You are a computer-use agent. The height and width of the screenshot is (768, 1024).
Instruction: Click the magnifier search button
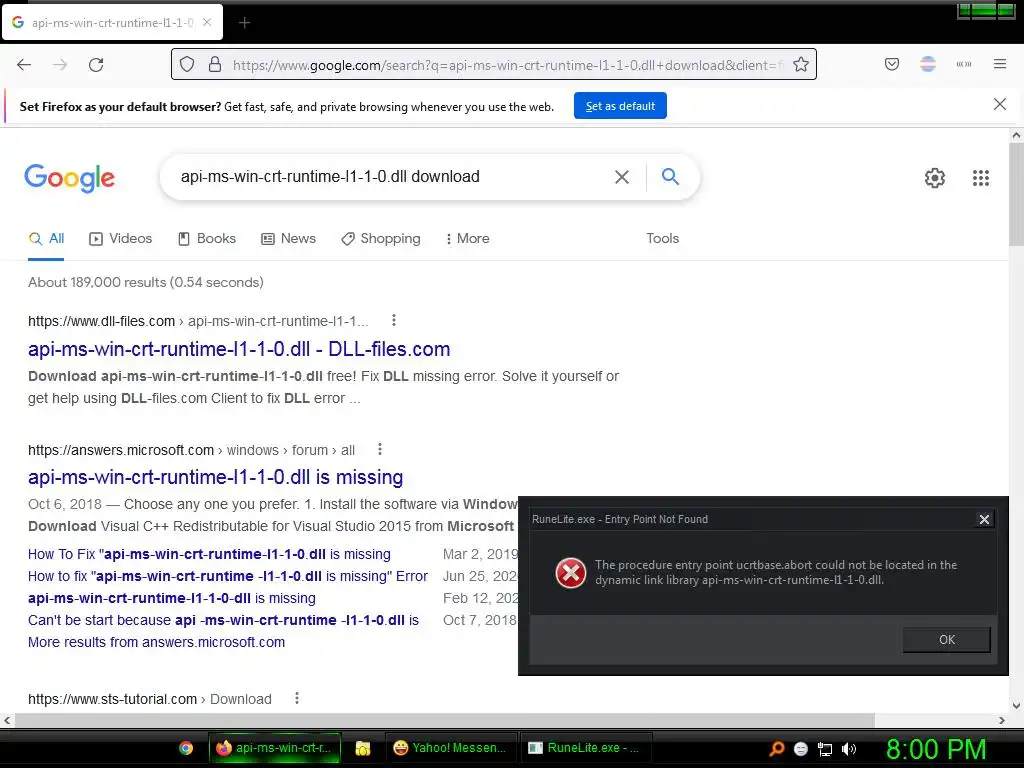670,176
